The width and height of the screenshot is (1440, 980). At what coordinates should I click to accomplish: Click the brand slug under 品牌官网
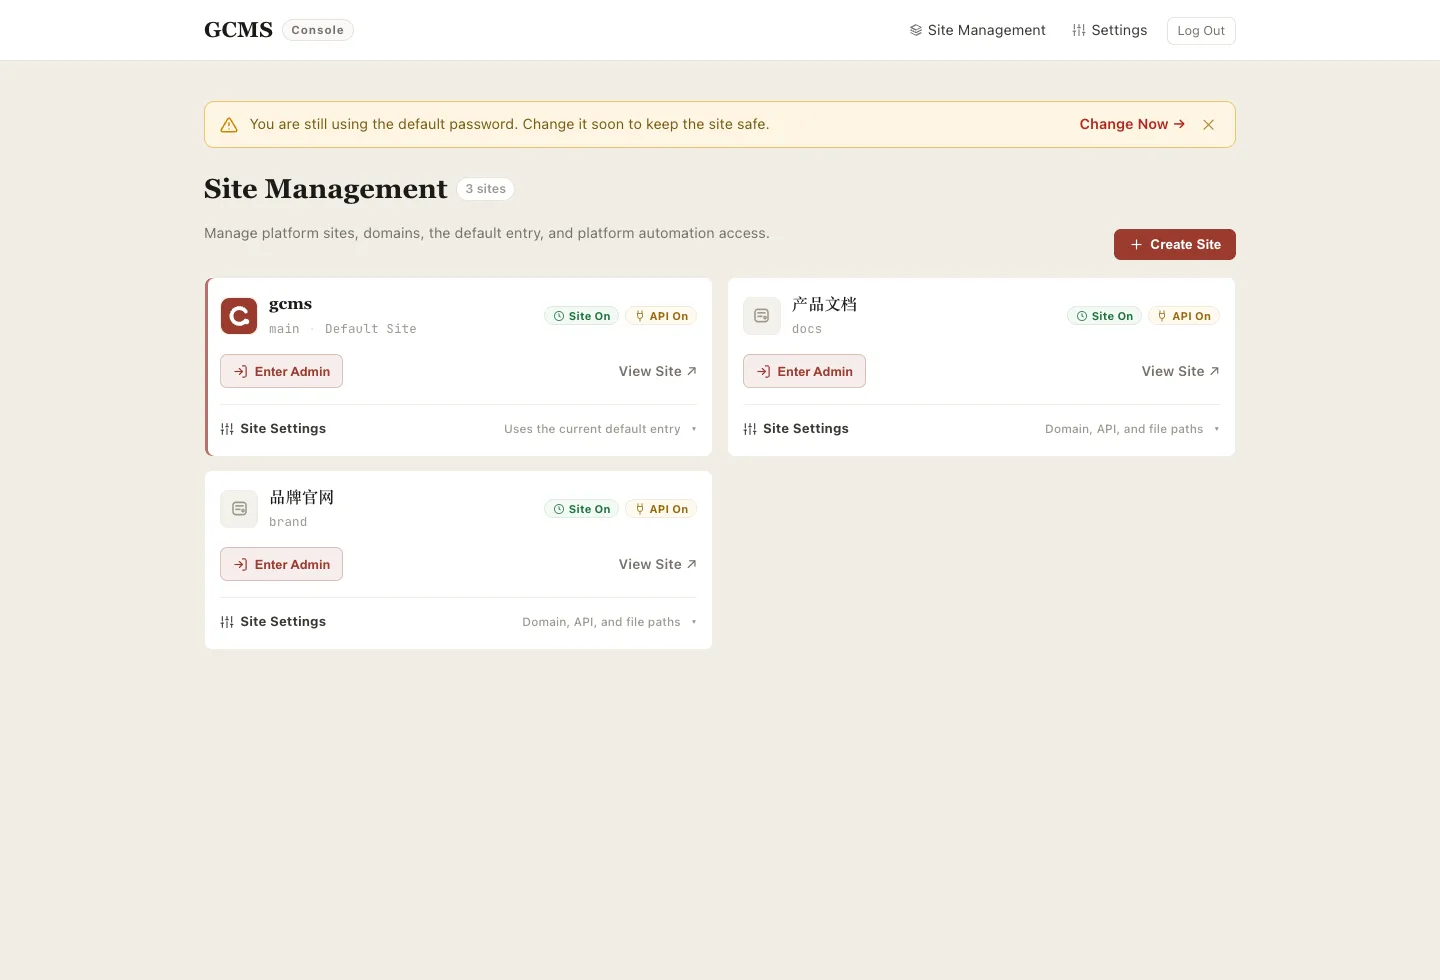(288, 522)
